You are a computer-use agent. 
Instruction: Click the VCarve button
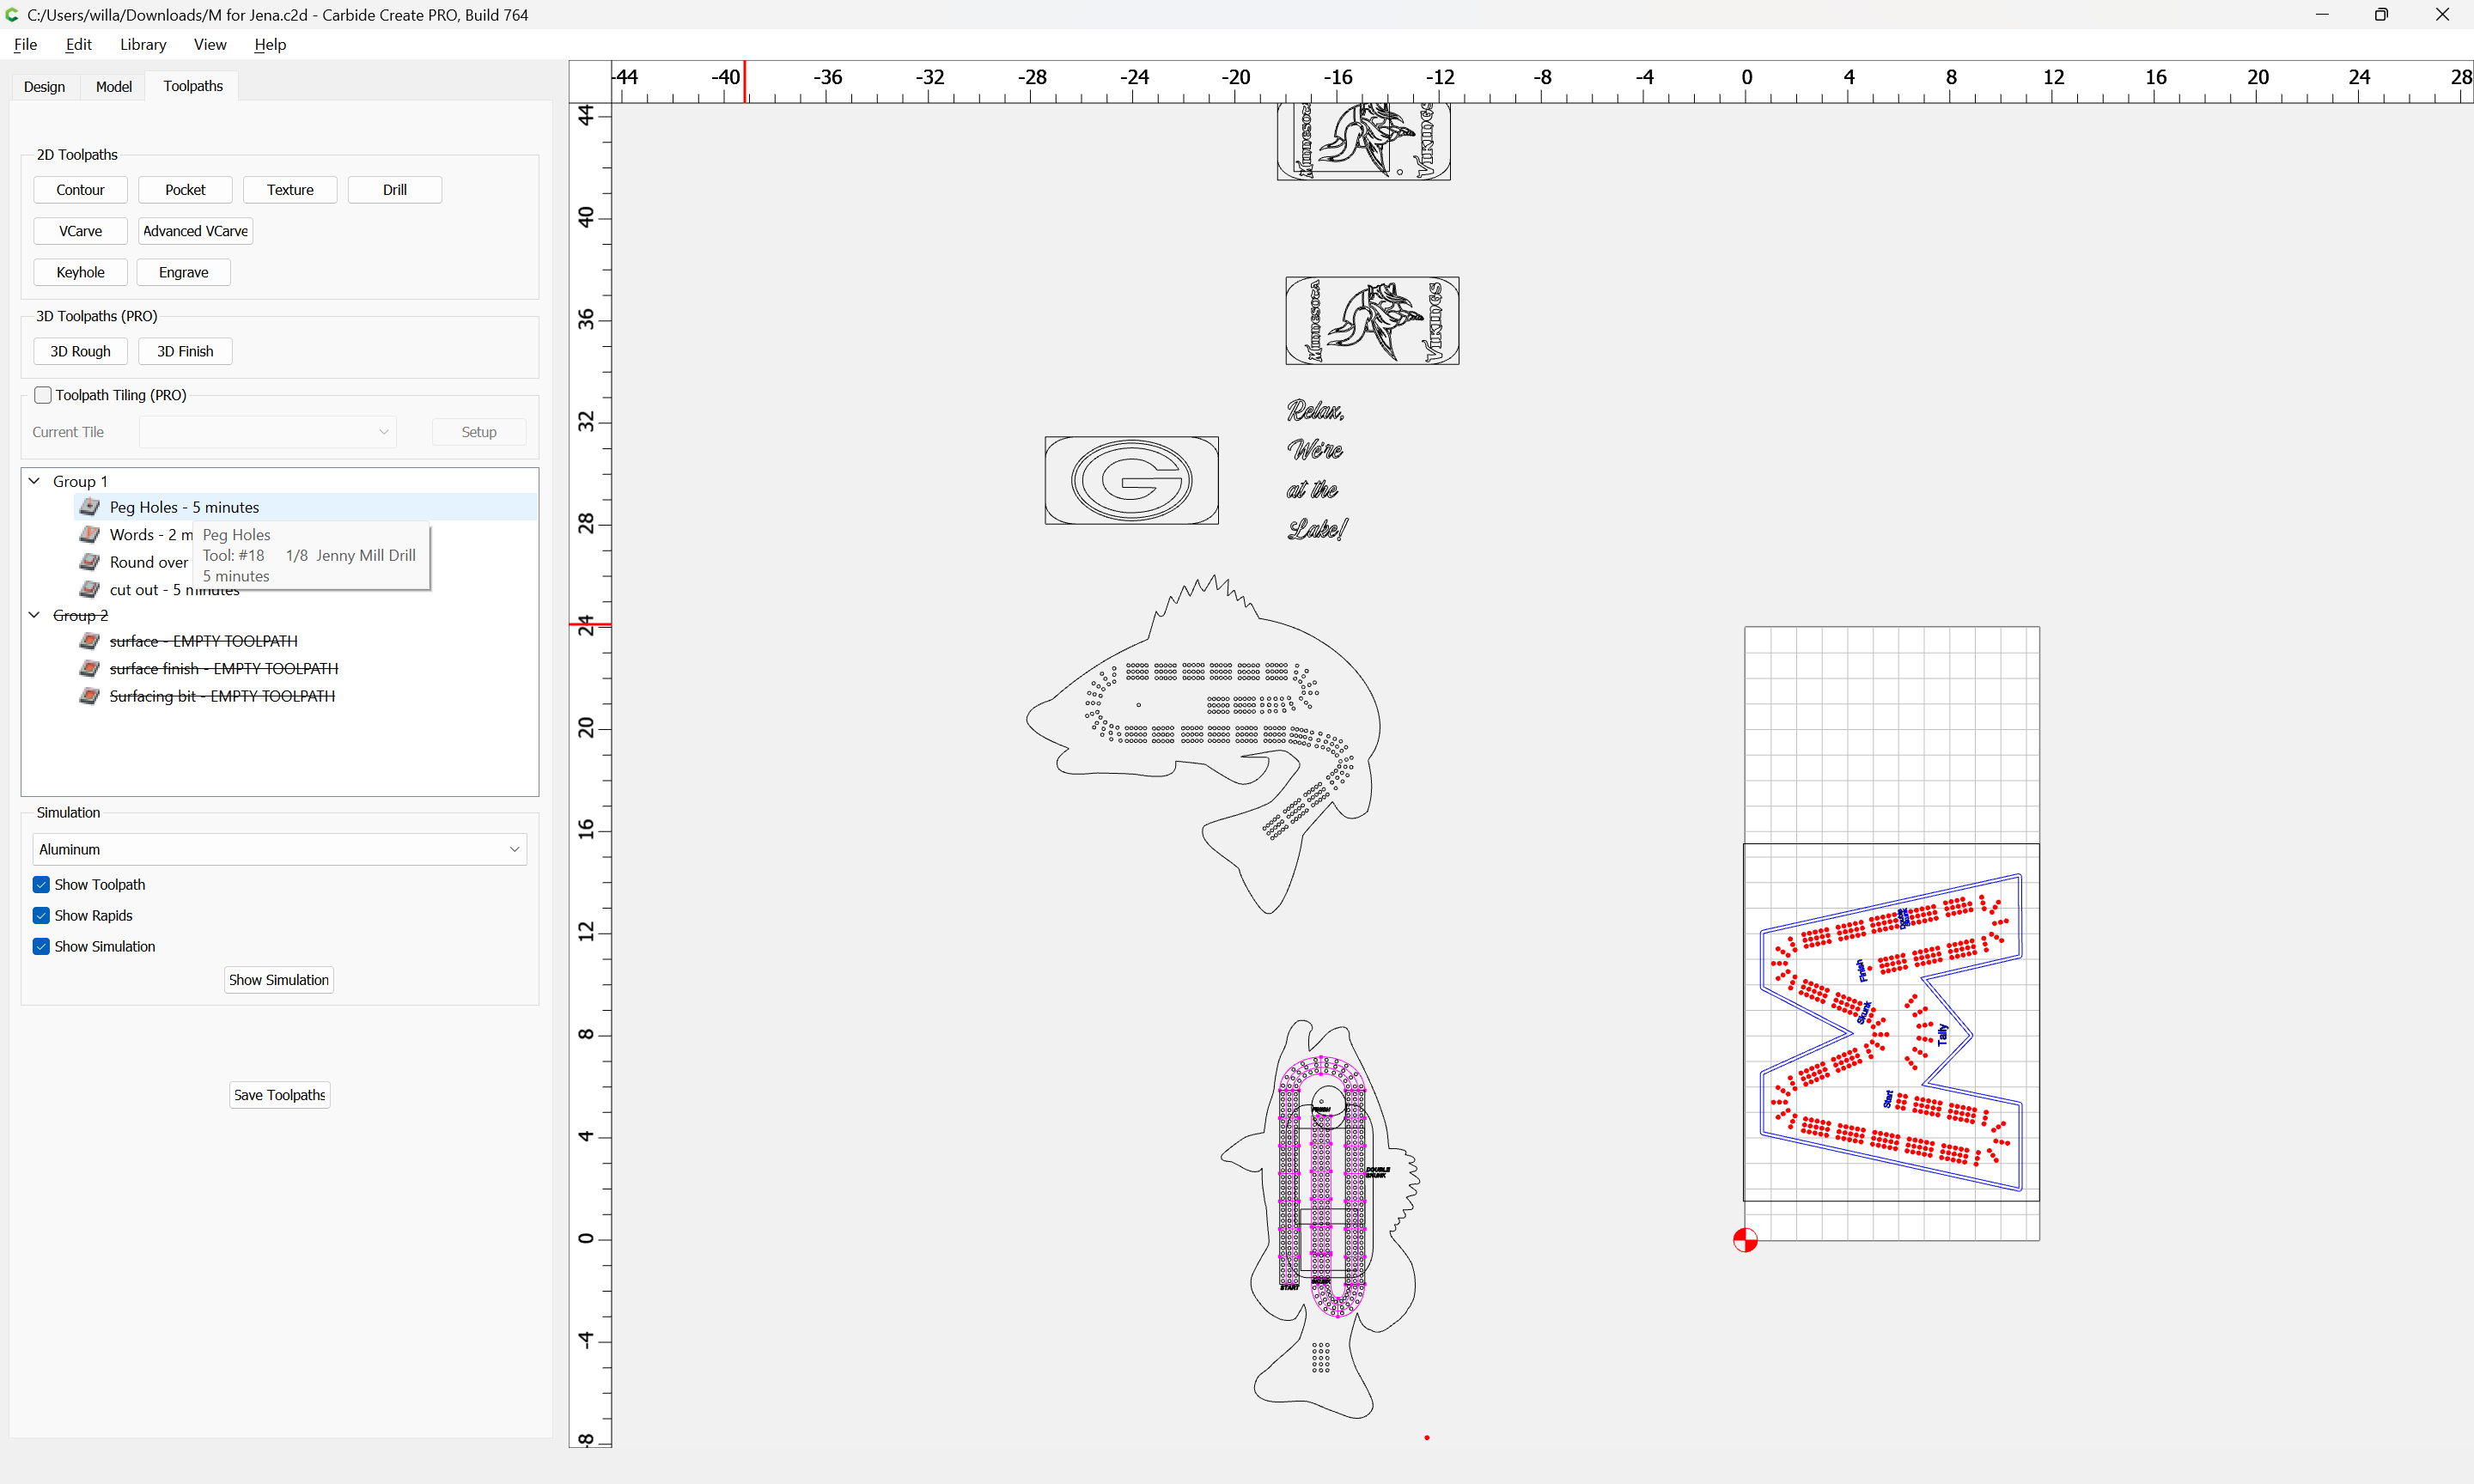80,231
